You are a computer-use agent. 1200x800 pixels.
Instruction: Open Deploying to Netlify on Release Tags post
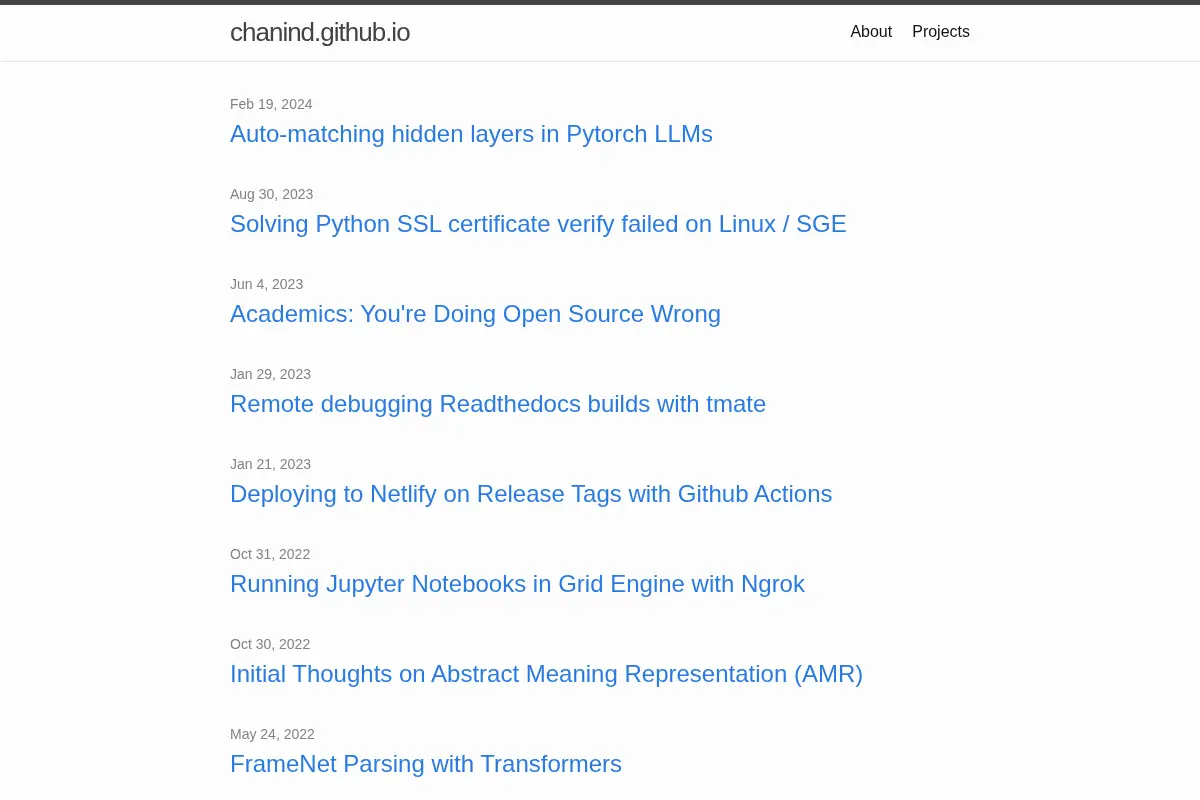(531, 494)
